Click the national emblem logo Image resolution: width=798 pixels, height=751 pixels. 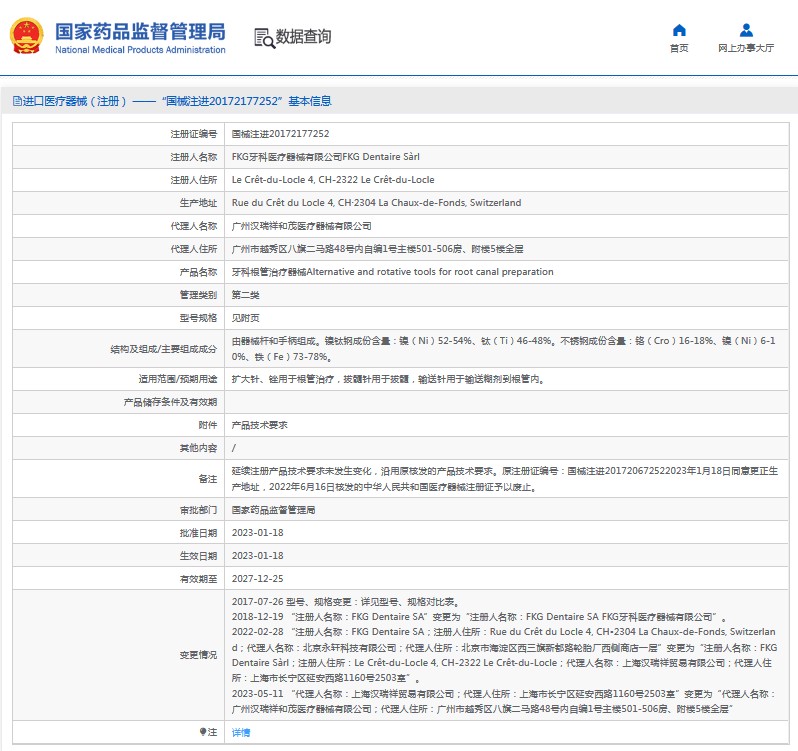[26, 36]
